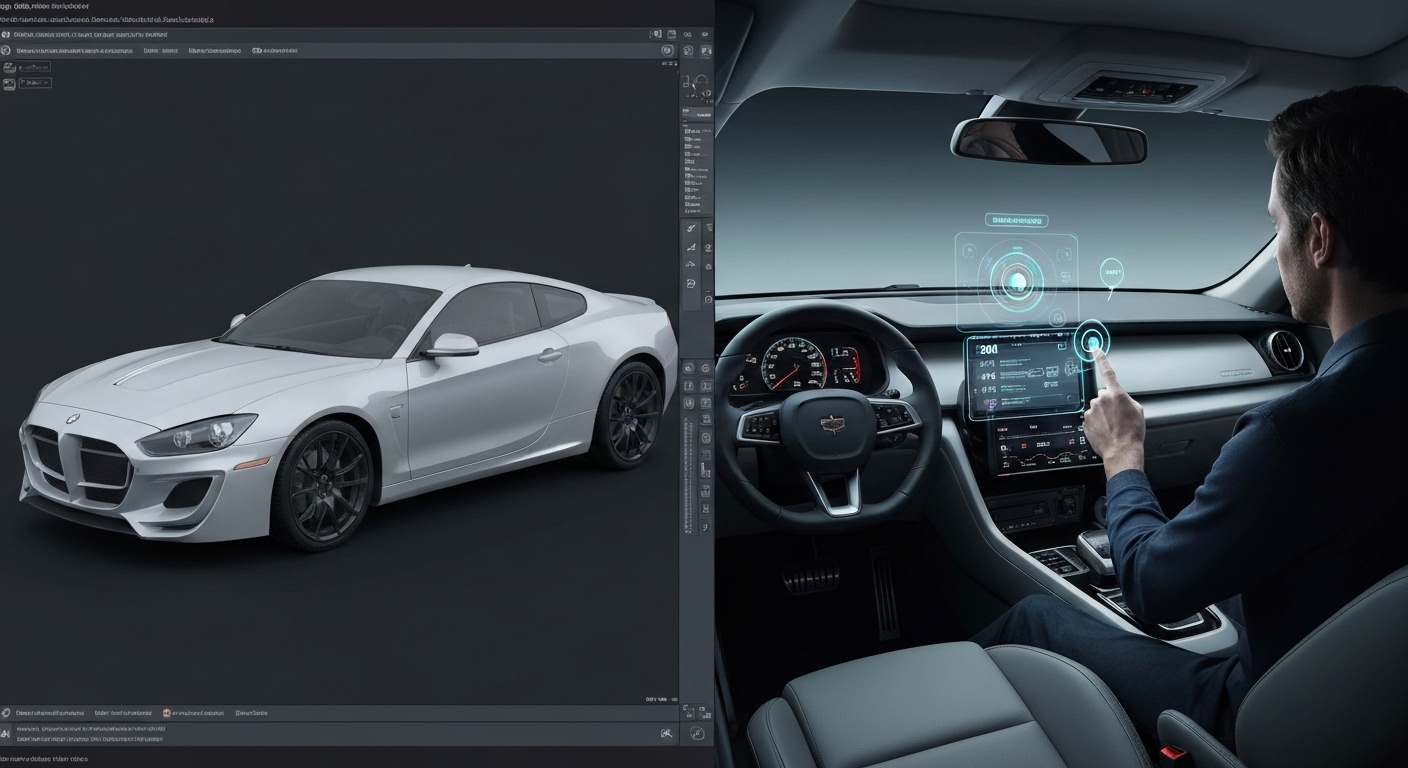
Task: Open the circular compass icon at bottom right
Action: [698, 733]
